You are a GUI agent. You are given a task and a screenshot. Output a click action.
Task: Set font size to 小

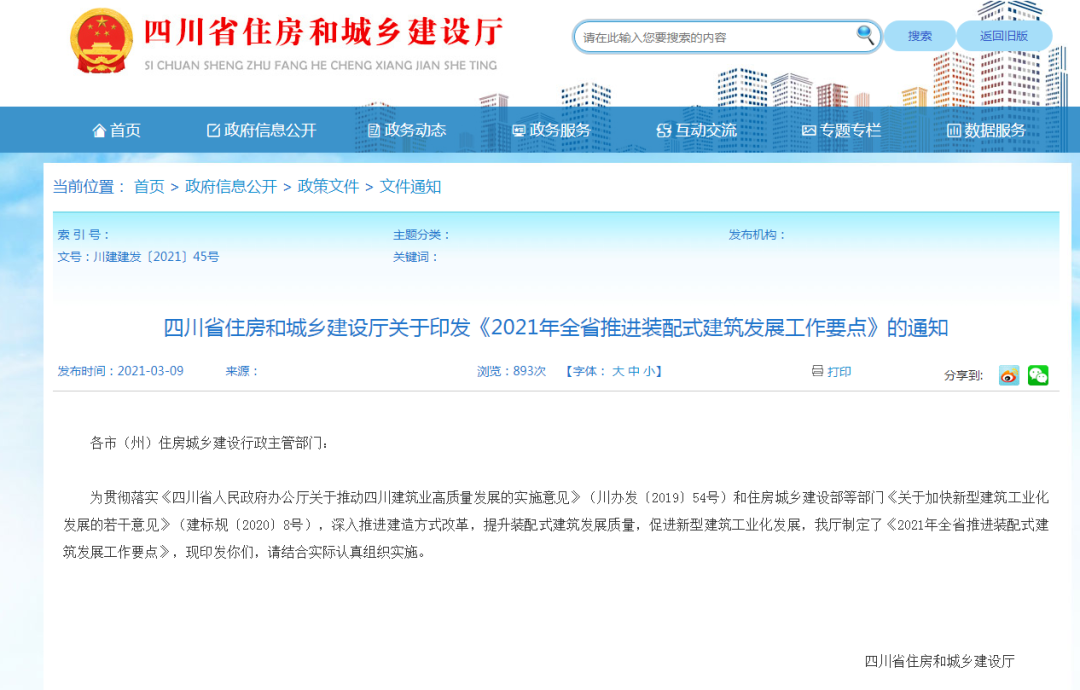[x=649, y=371]
